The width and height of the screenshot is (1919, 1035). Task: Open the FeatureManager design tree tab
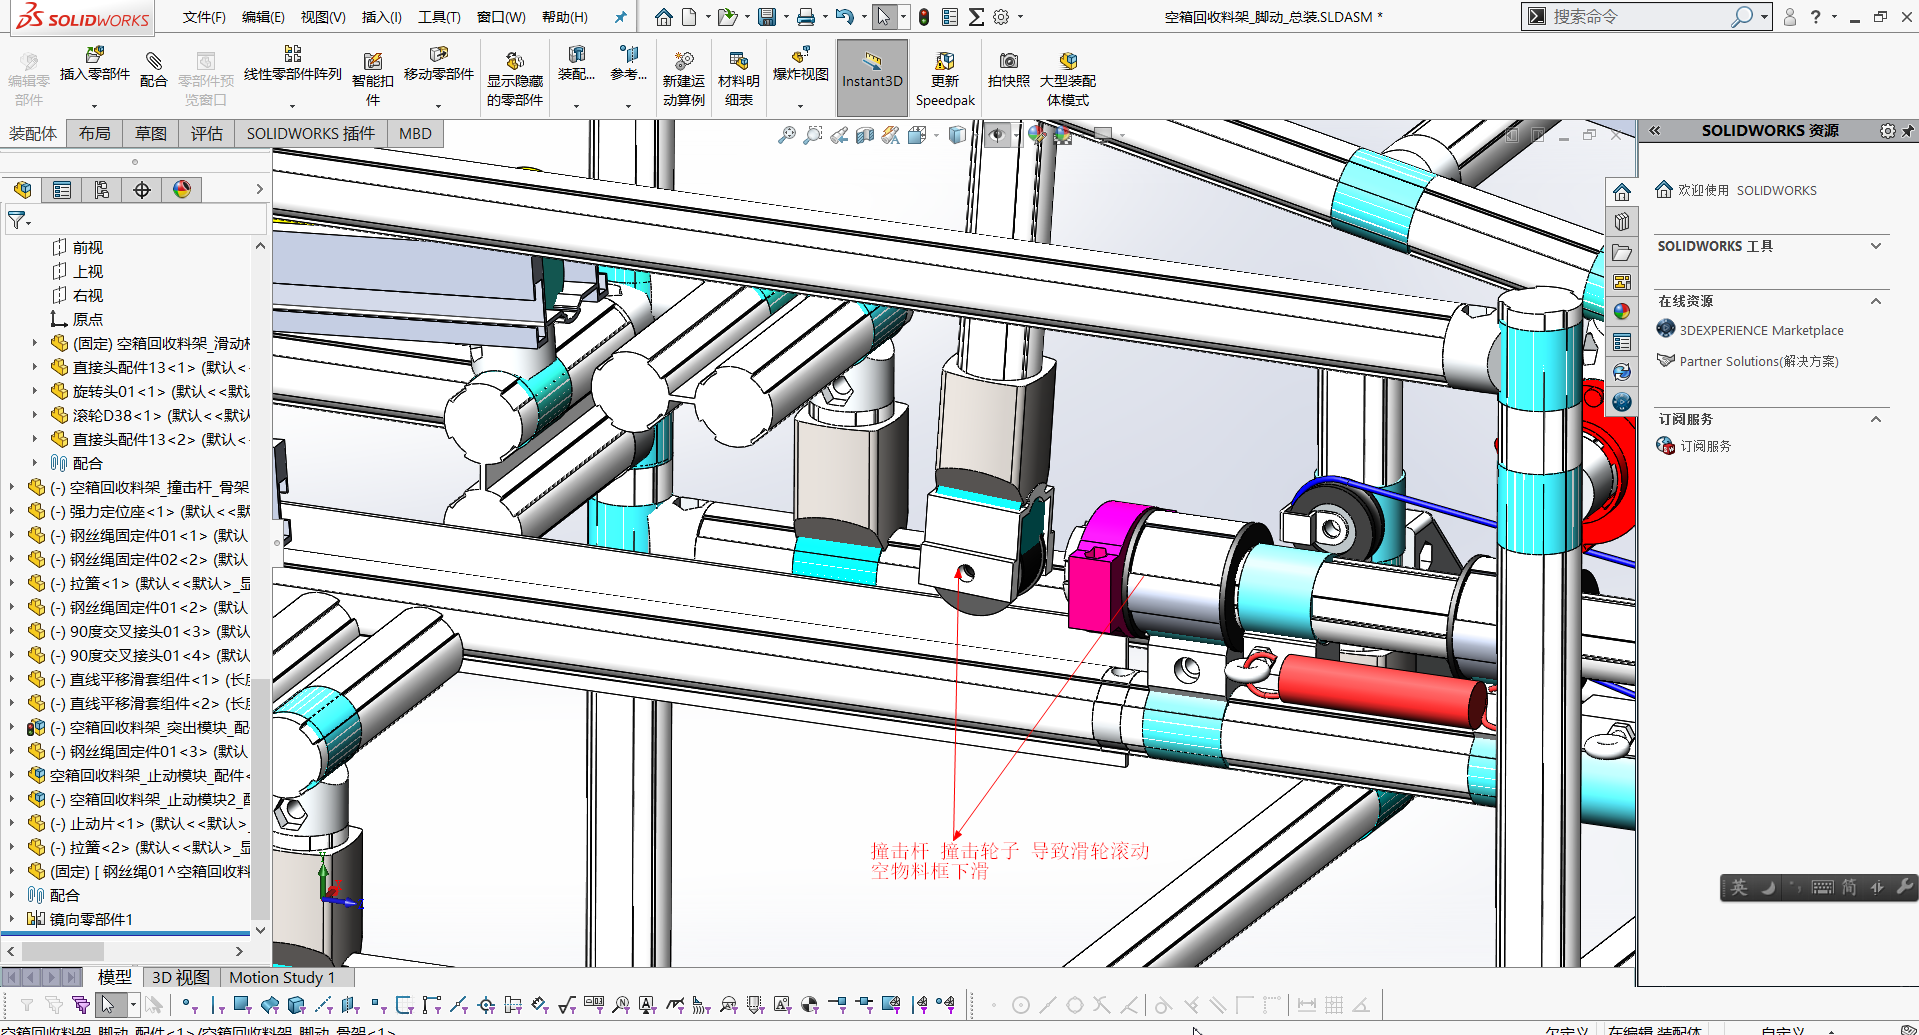[x=23, y=190]
